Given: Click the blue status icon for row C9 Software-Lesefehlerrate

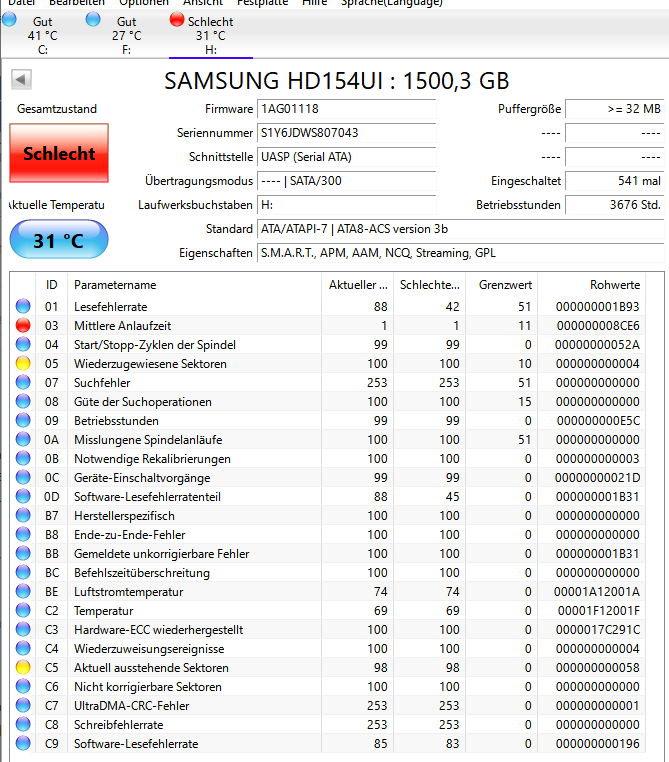Looking at the screenshot, I should click(x=23, y=743).
